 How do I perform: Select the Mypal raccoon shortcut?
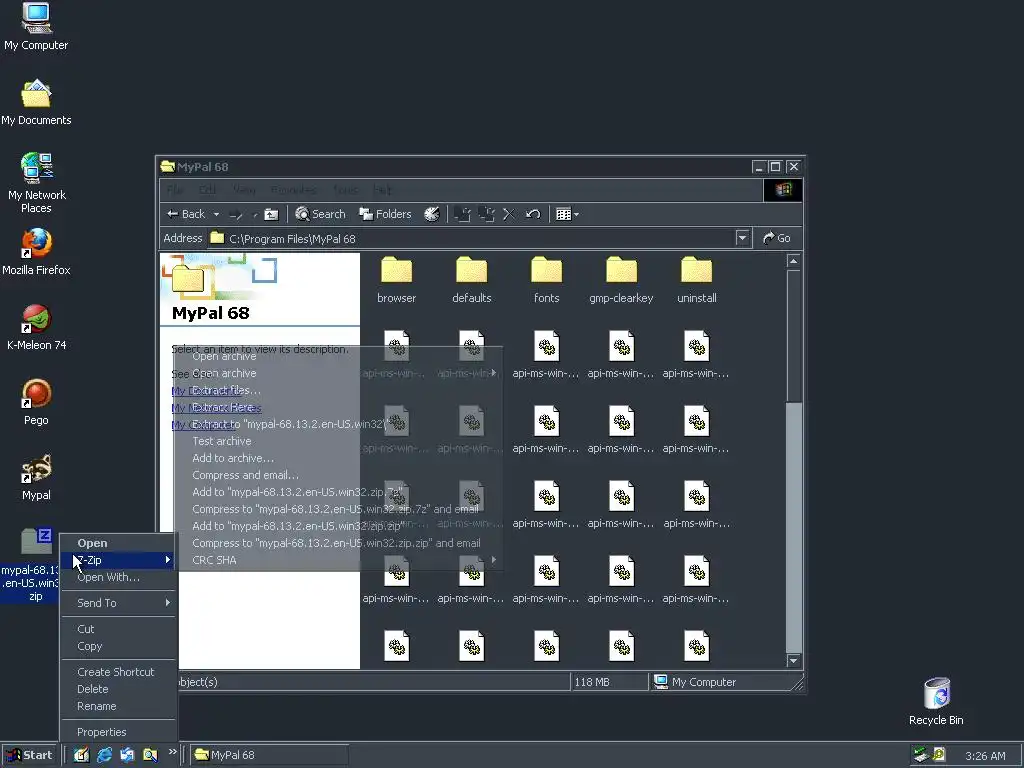[x=36, y=477]
